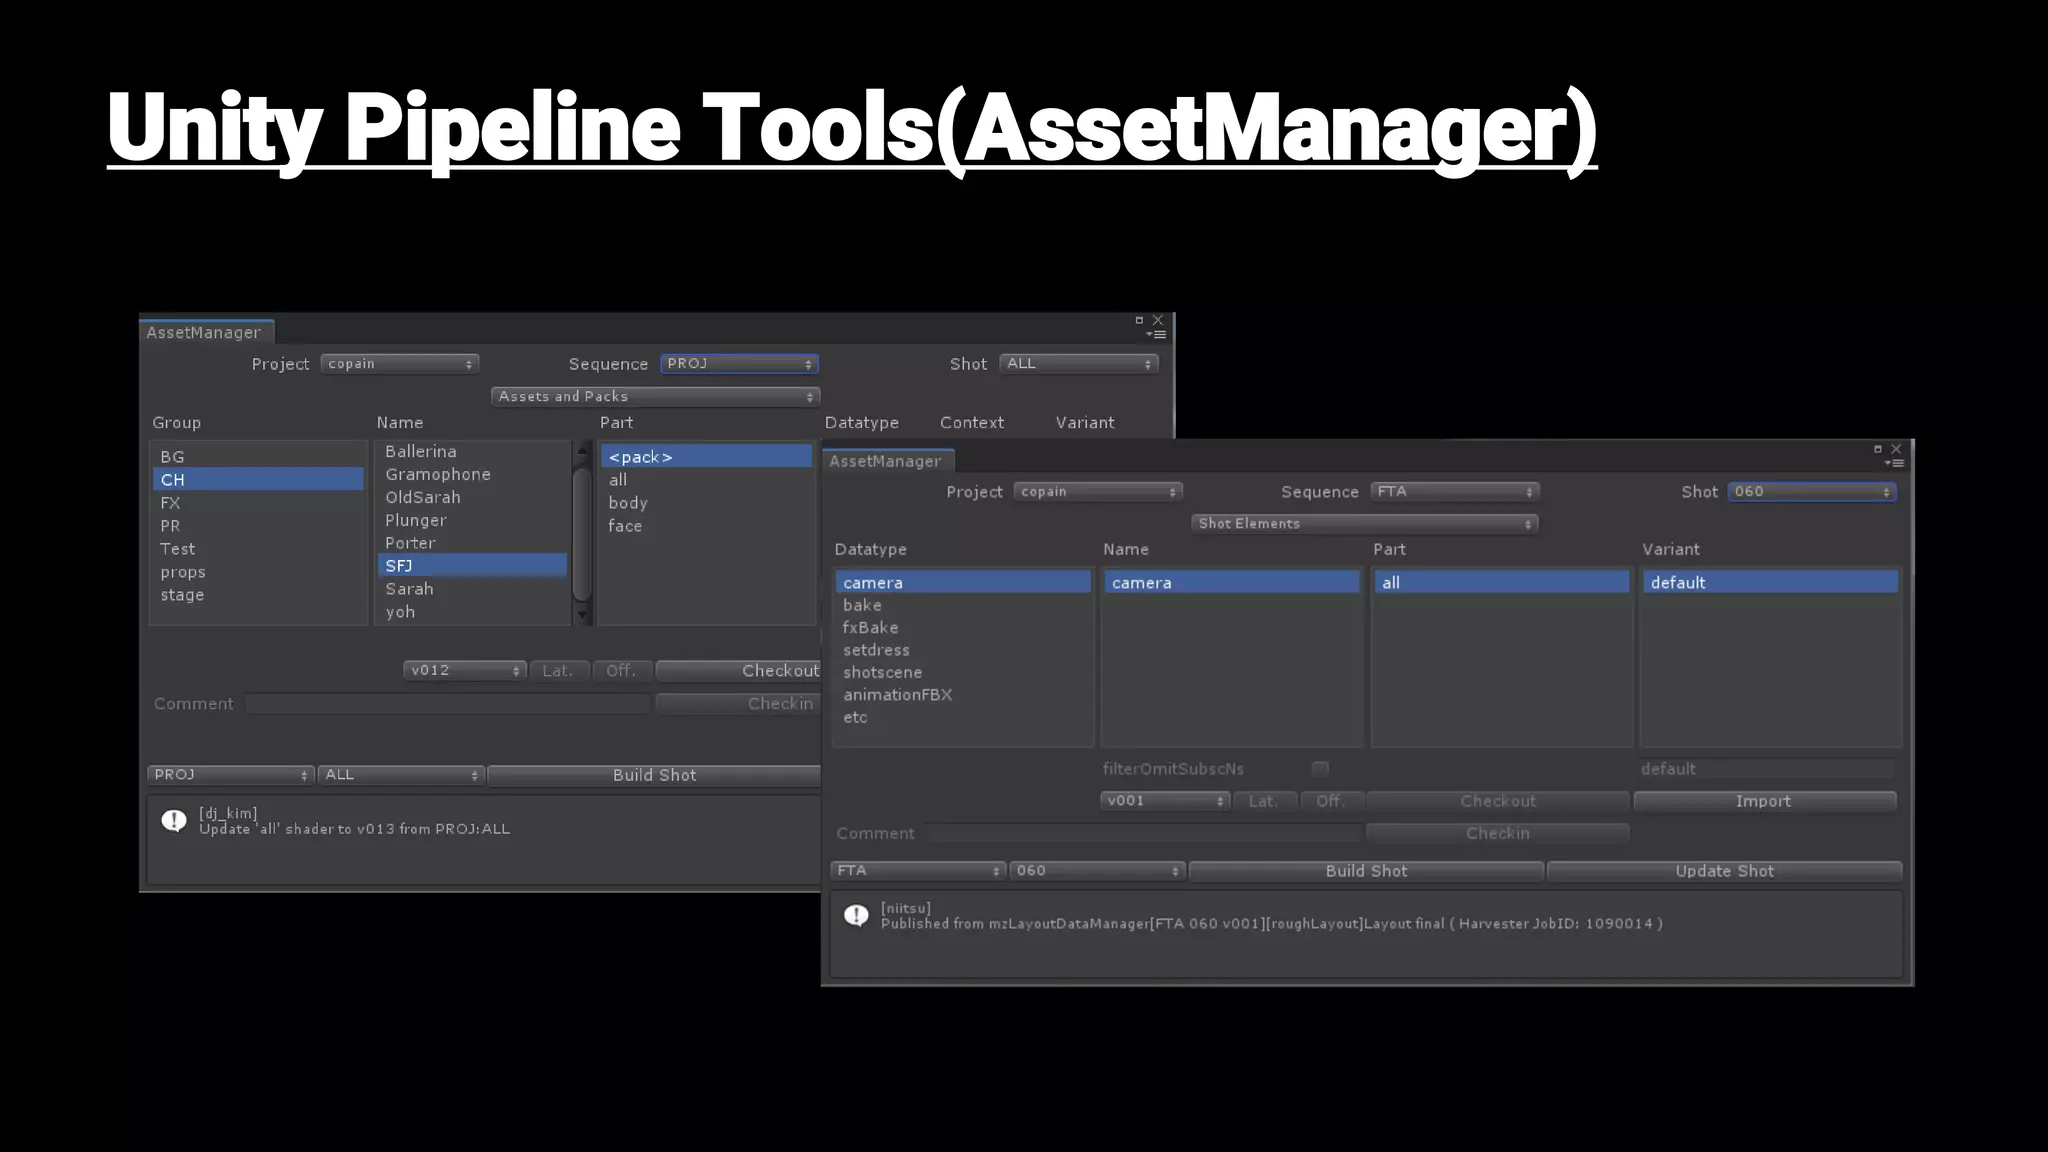The width and height of the screenshot is (2048, 1152).
Task: Open bottom ALL dropdown in back window
Action: [401, 775]
